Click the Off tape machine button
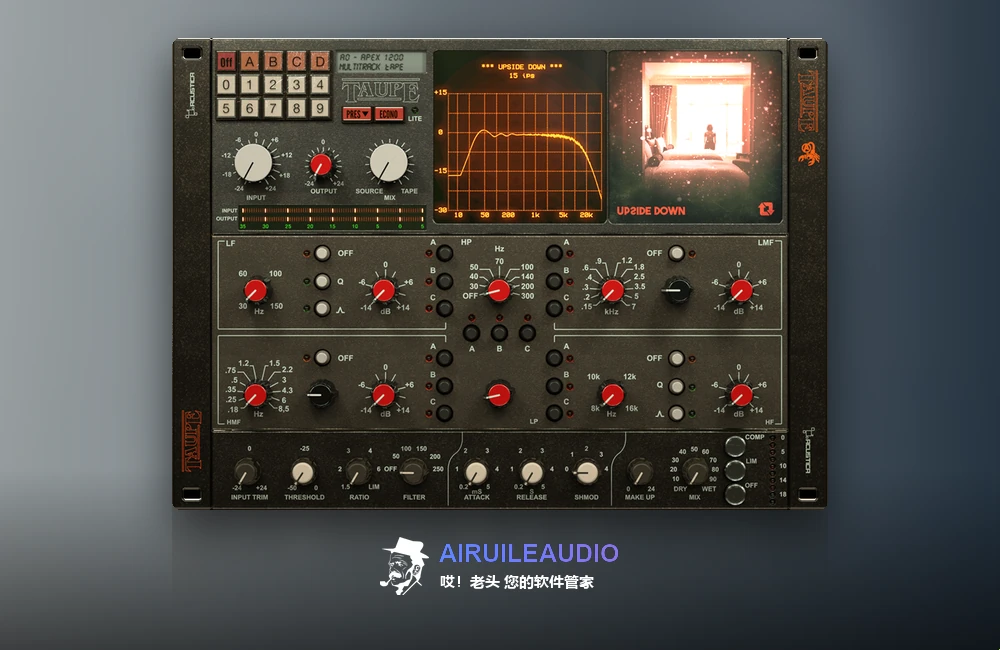 226,62
